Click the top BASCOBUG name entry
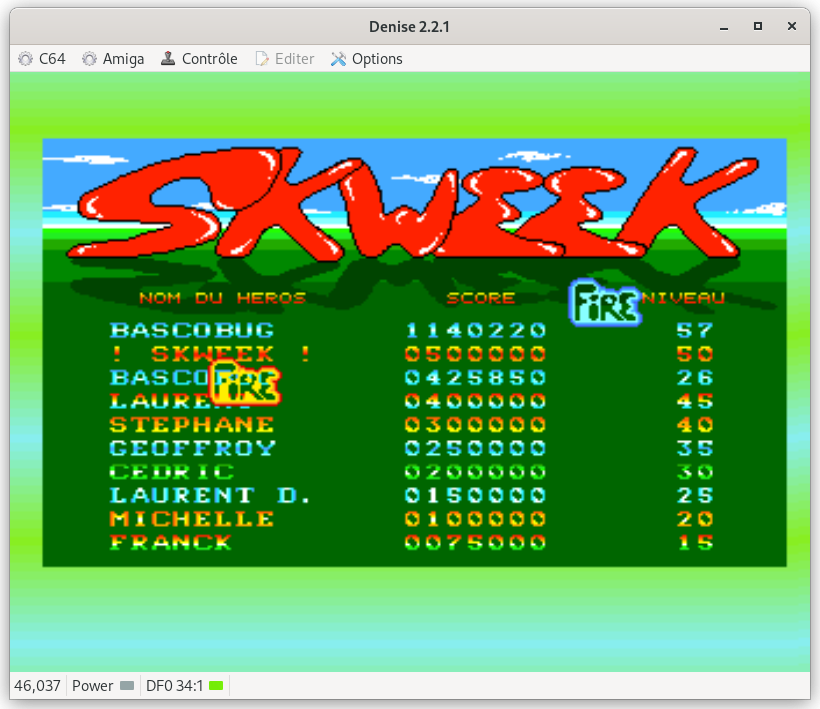Image resolution: width=820 pixels, height=709 pixels. pyautogui.click(x=192, y=330)
